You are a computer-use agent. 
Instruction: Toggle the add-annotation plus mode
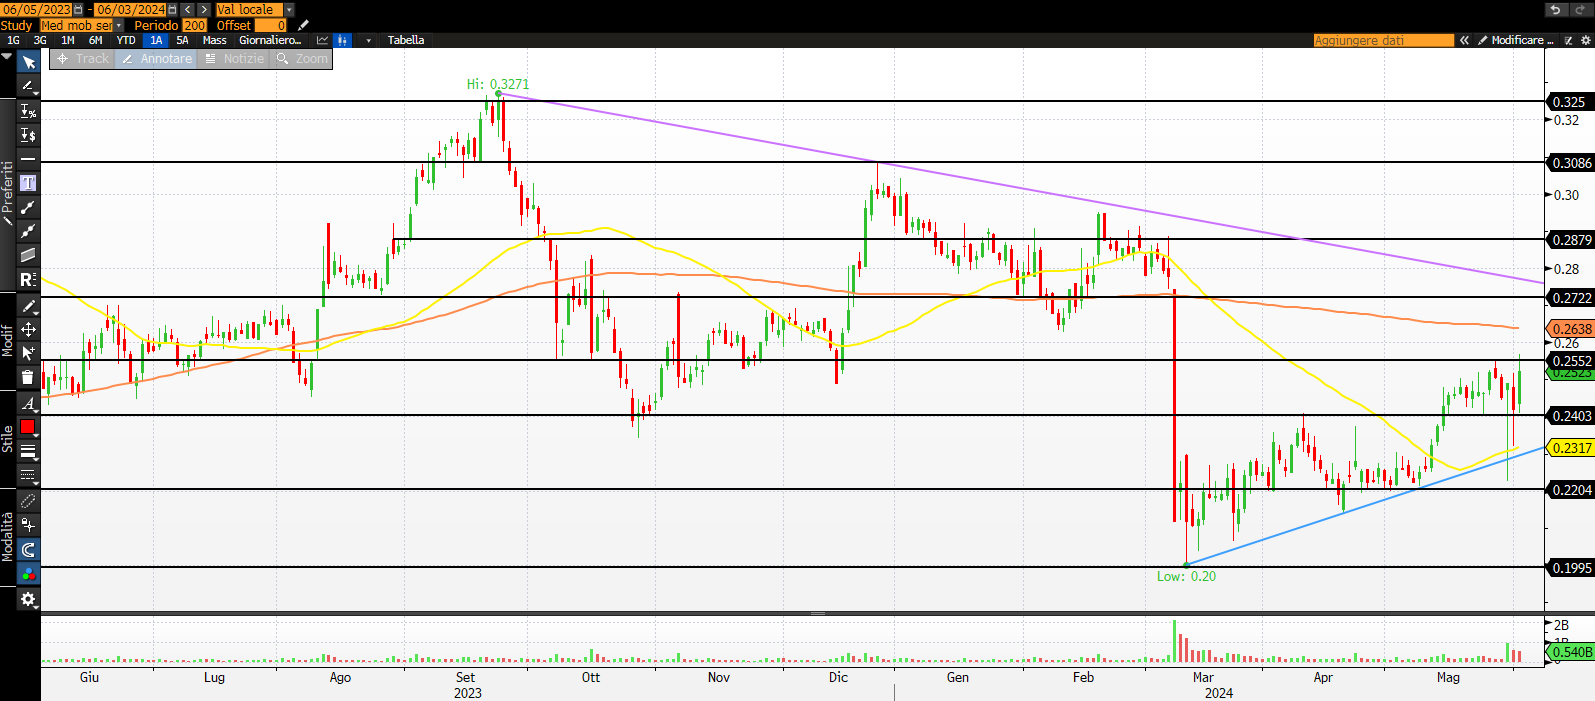click(x=28, y=525)
